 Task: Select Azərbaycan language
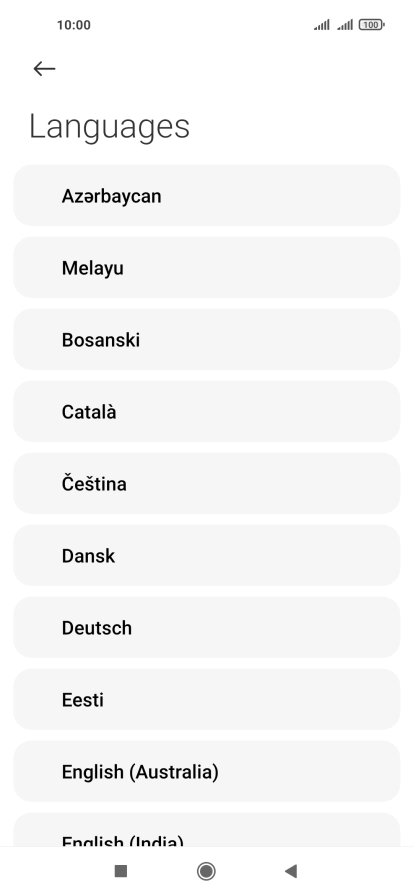(206, 195)
